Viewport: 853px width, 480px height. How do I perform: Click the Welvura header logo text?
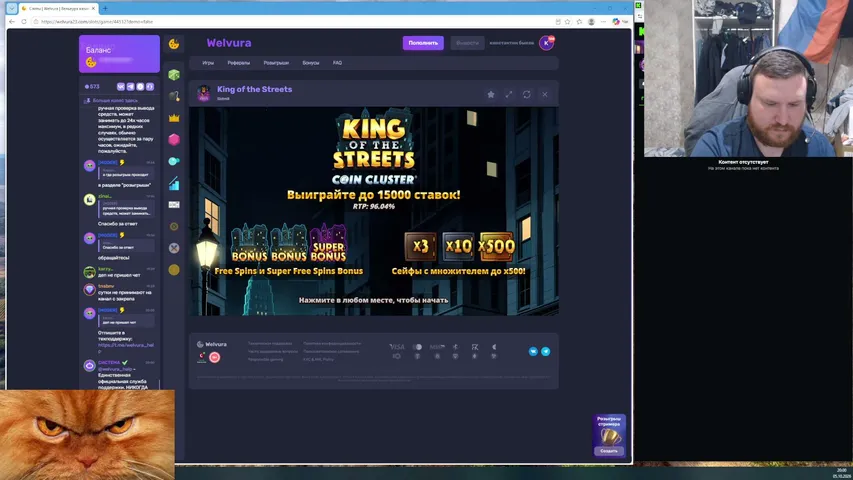[x=228, y=43]
